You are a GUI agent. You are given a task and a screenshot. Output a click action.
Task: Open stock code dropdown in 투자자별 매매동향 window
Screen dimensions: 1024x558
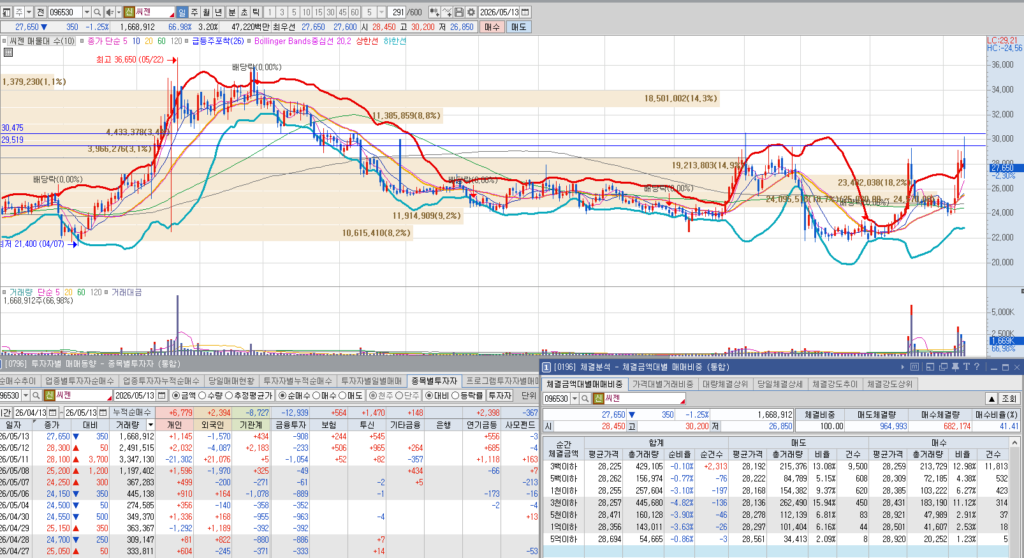click(x=25, y=396)
